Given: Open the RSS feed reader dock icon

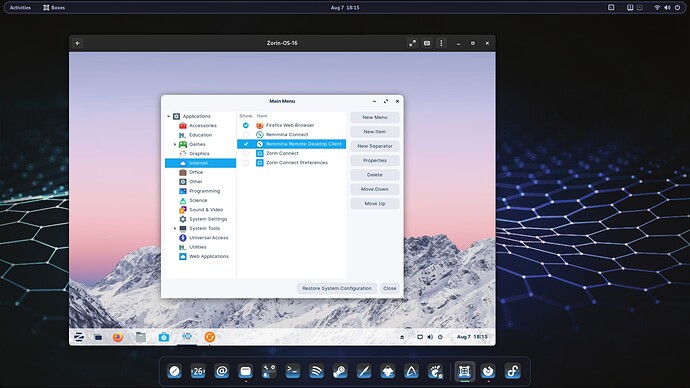Looking at the screenshot, I should (x=316, y=371).
